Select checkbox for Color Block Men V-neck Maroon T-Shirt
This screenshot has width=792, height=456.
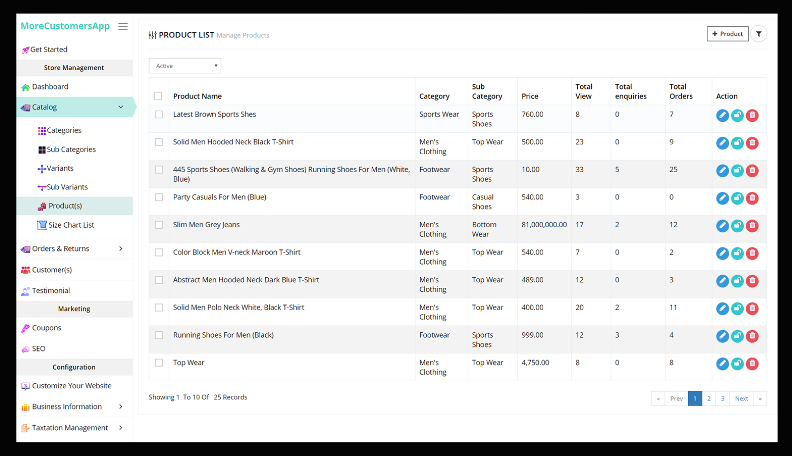point(158,252)
